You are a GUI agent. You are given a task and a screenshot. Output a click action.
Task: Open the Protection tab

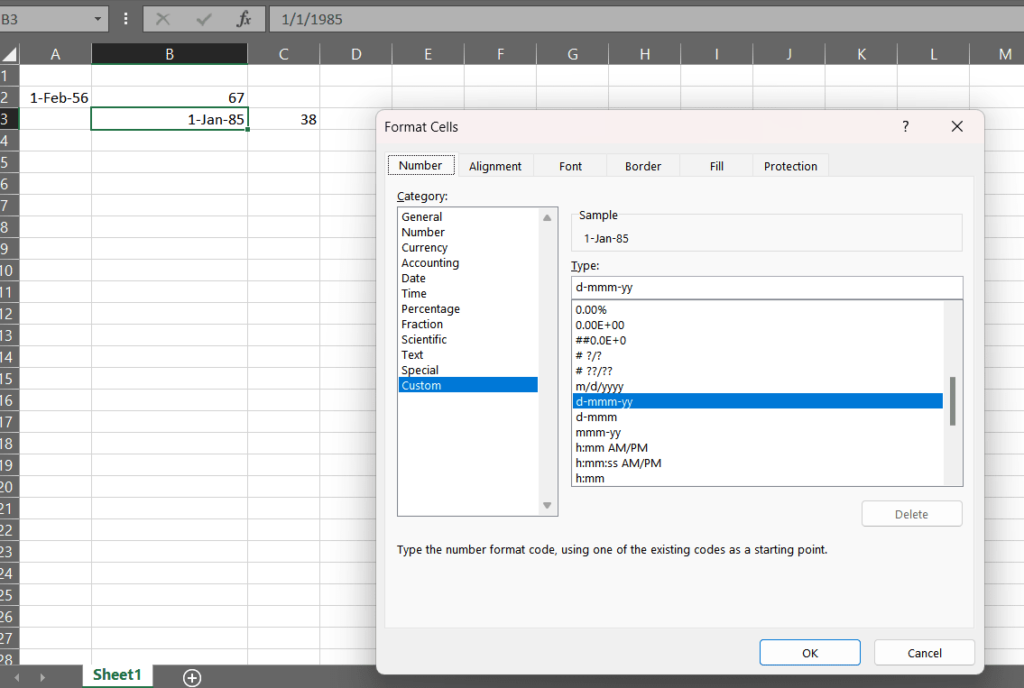click(790, 166)
